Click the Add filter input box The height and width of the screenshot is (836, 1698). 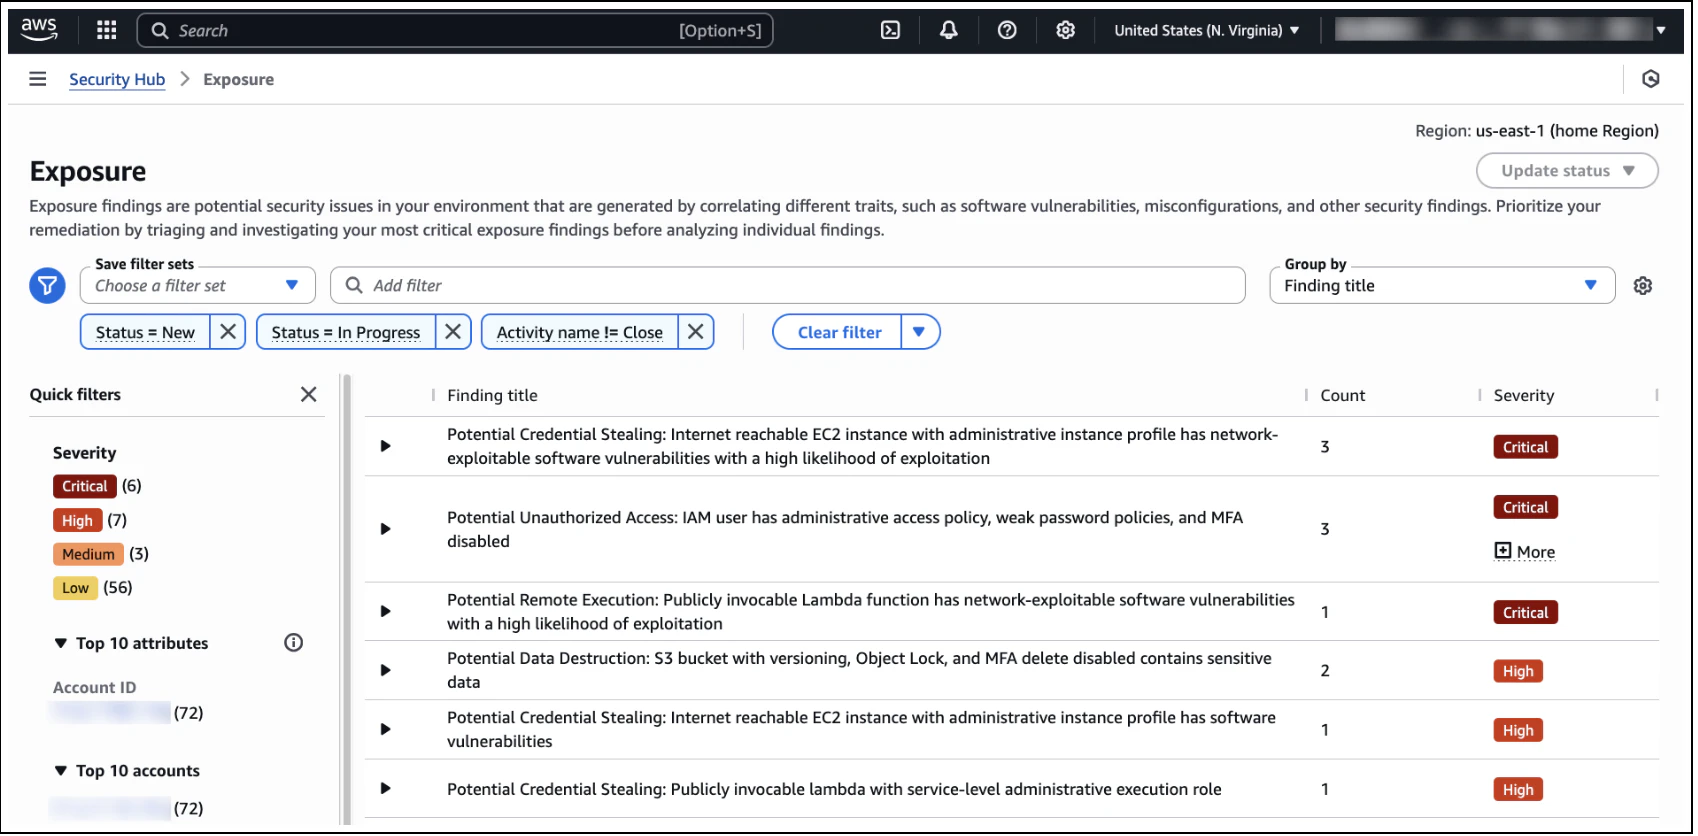click(789, 286)
